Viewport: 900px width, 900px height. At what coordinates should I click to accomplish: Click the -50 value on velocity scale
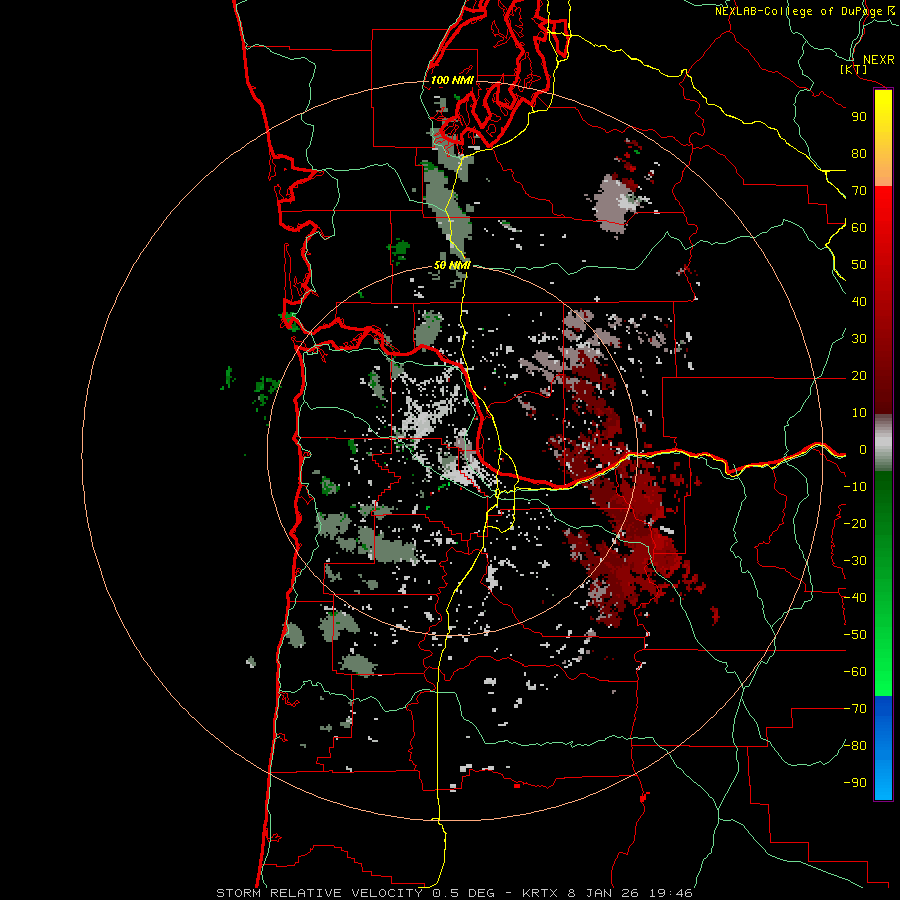pyautogui.click(x=855, y=635)
